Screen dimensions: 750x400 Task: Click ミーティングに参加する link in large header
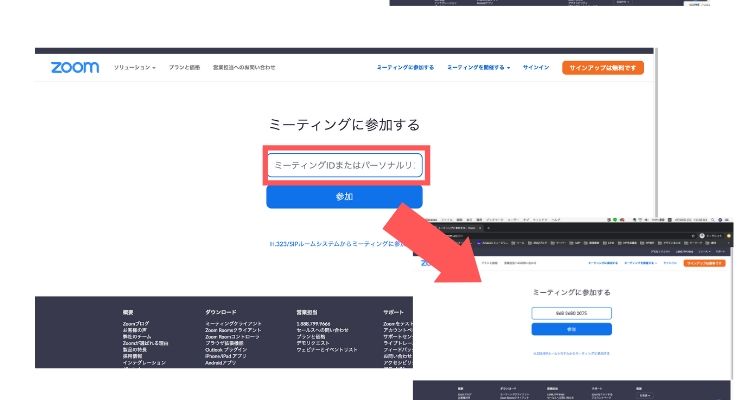pos(406,67)
